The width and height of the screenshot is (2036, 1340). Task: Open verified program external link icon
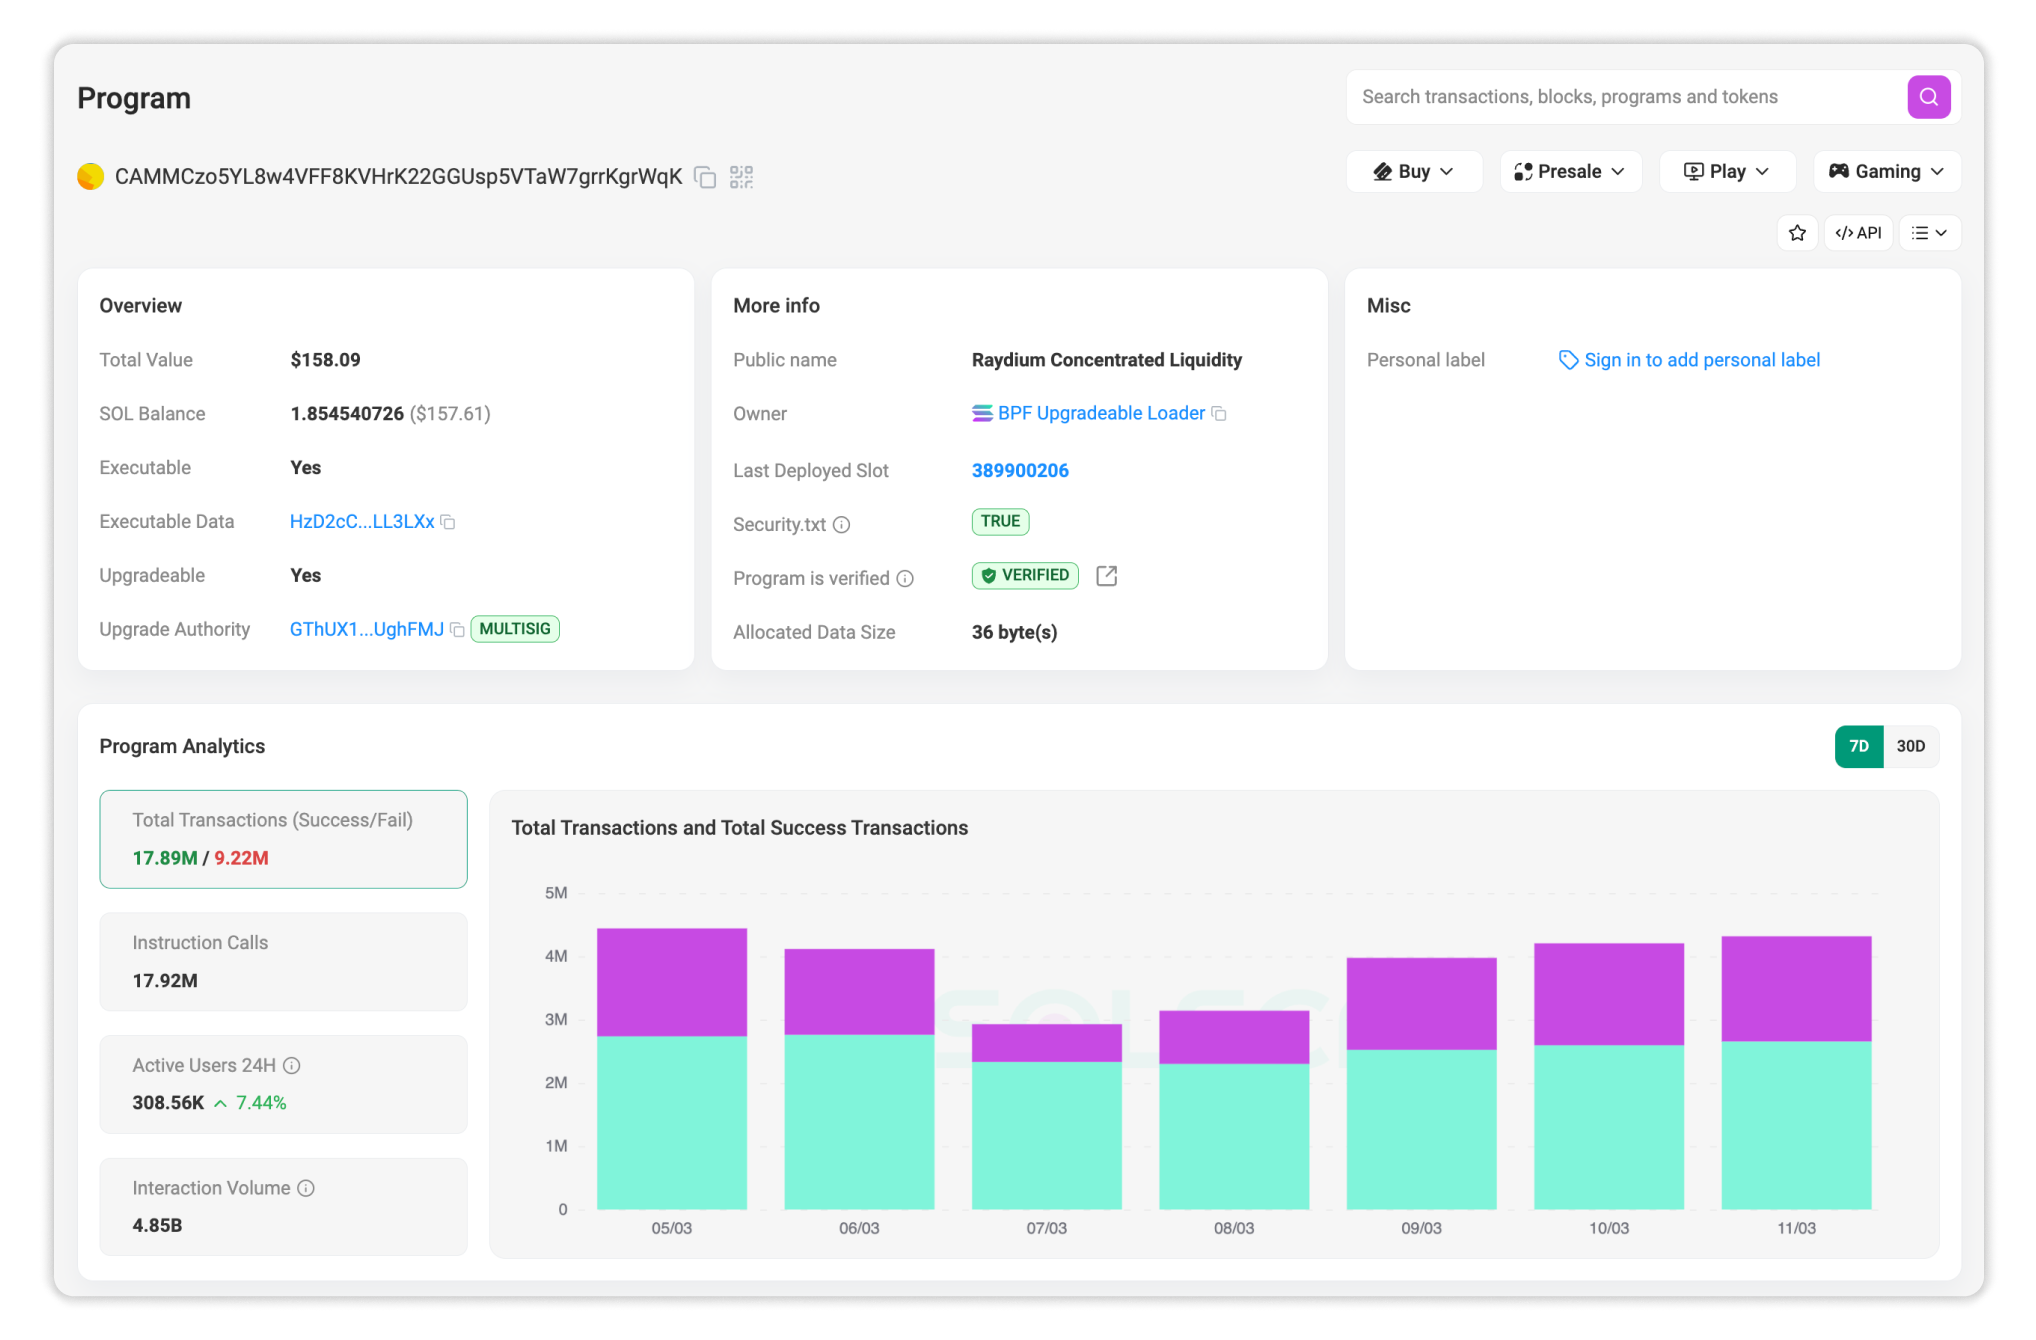coord(1106,576)
